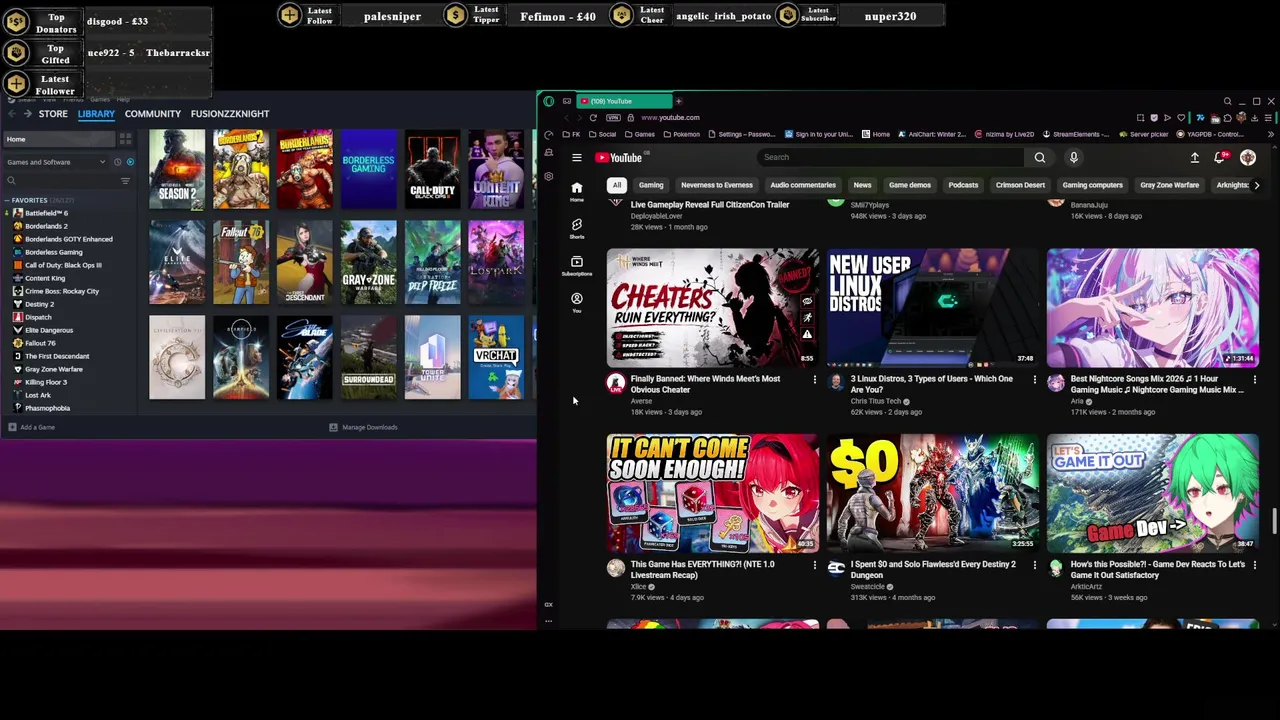Open Shorts in YouTube sidebar
1280x720 pixels.
point(577,228)
